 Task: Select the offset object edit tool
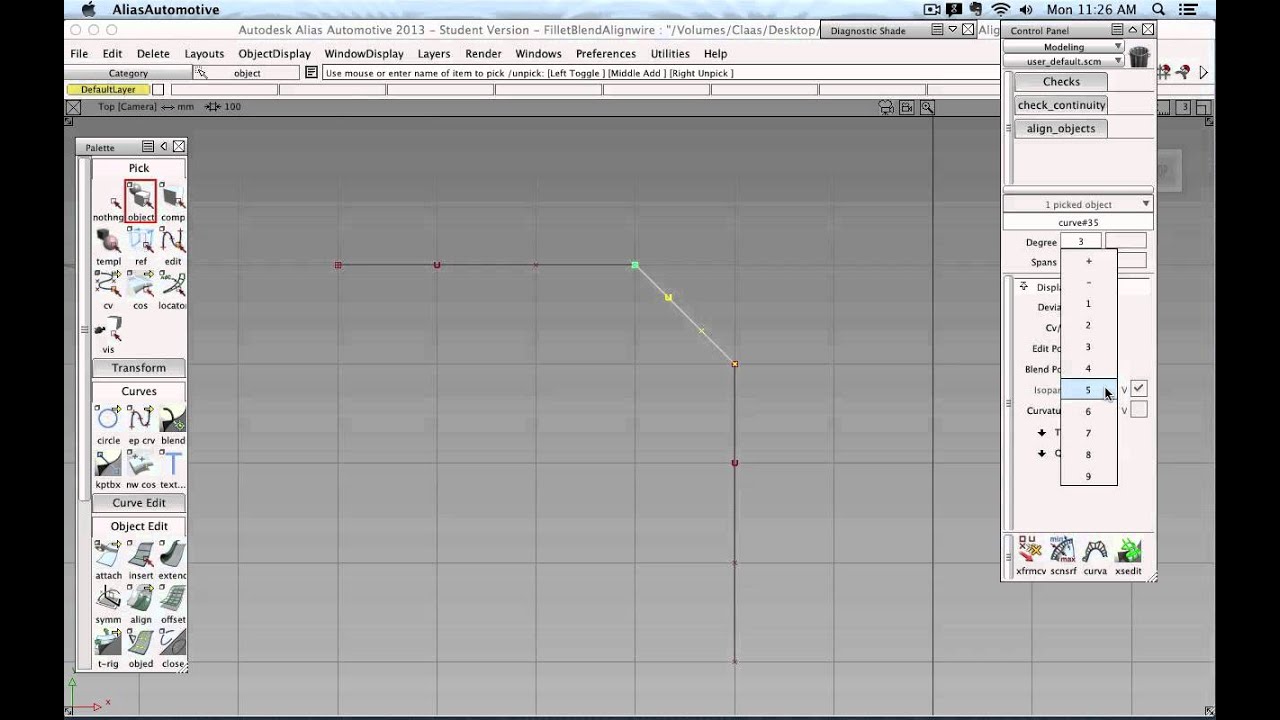pos(172,603)
